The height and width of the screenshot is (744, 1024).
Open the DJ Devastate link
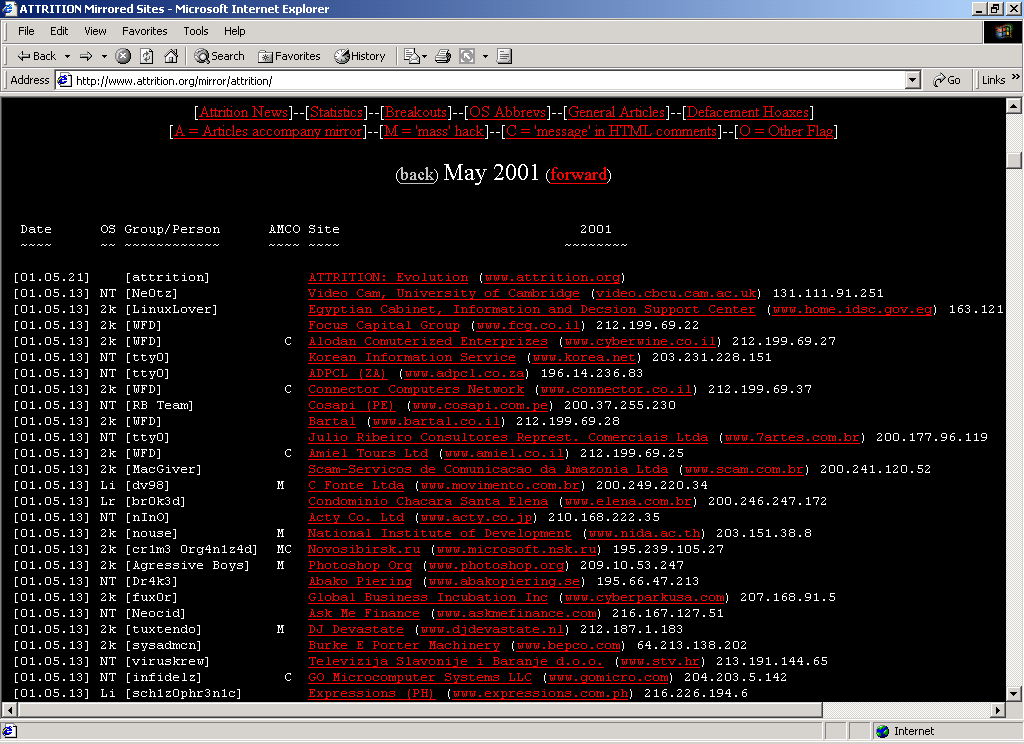tap(356, 630)
